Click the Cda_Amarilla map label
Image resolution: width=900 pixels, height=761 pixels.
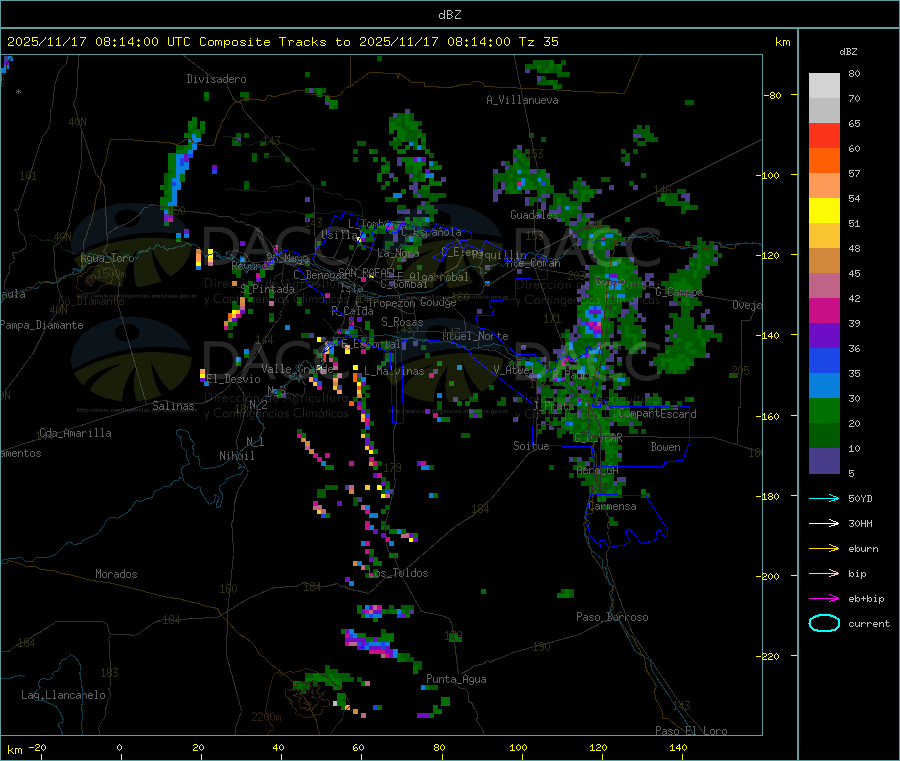click(75, 433)
